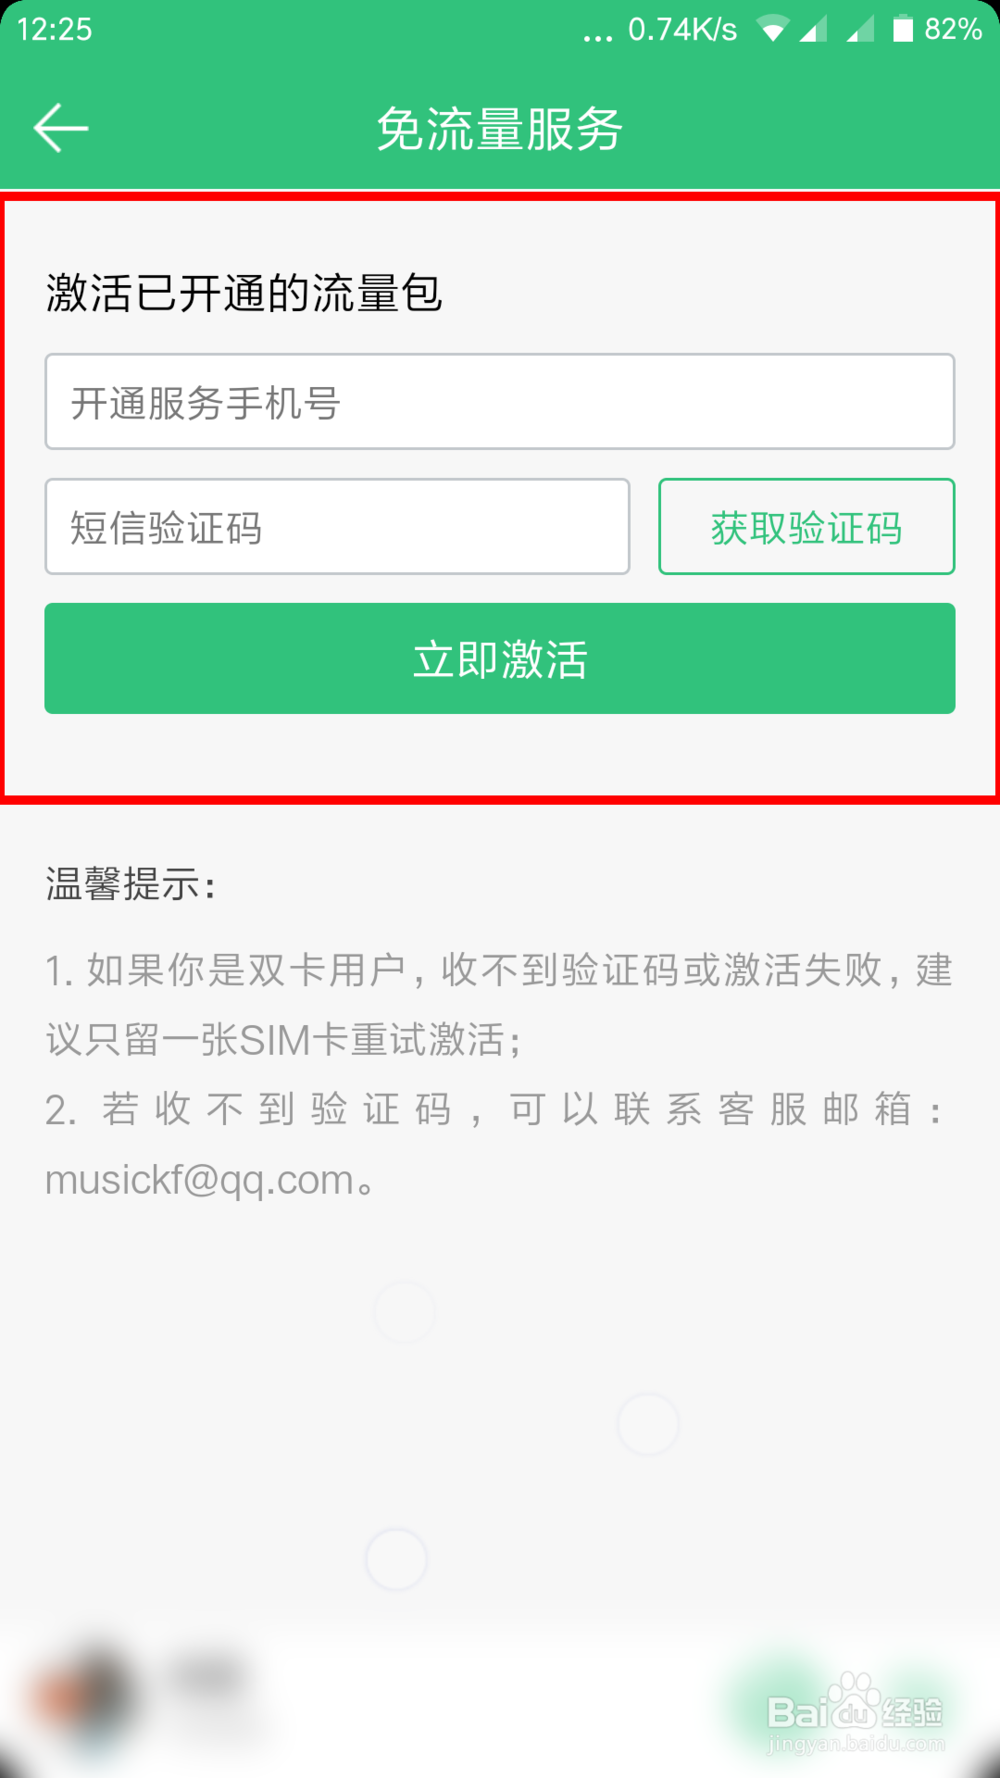Focus the 短信验证码 input field
Image resolution: width=1000 pixels, height=1778 pixels.
[337, 526]
